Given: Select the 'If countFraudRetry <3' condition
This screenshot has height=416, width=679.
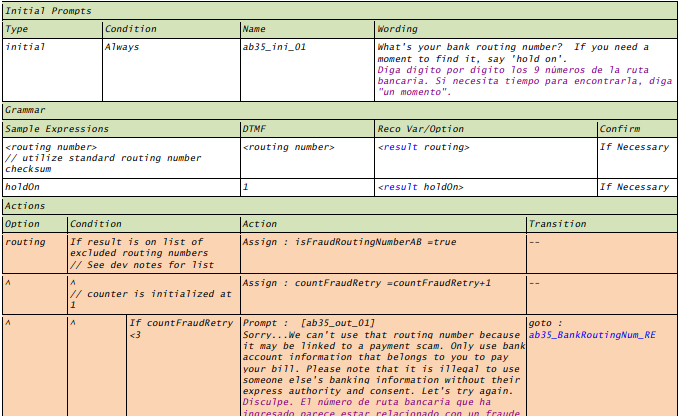Looking at the screenshot, I should [x=181, y=329].
